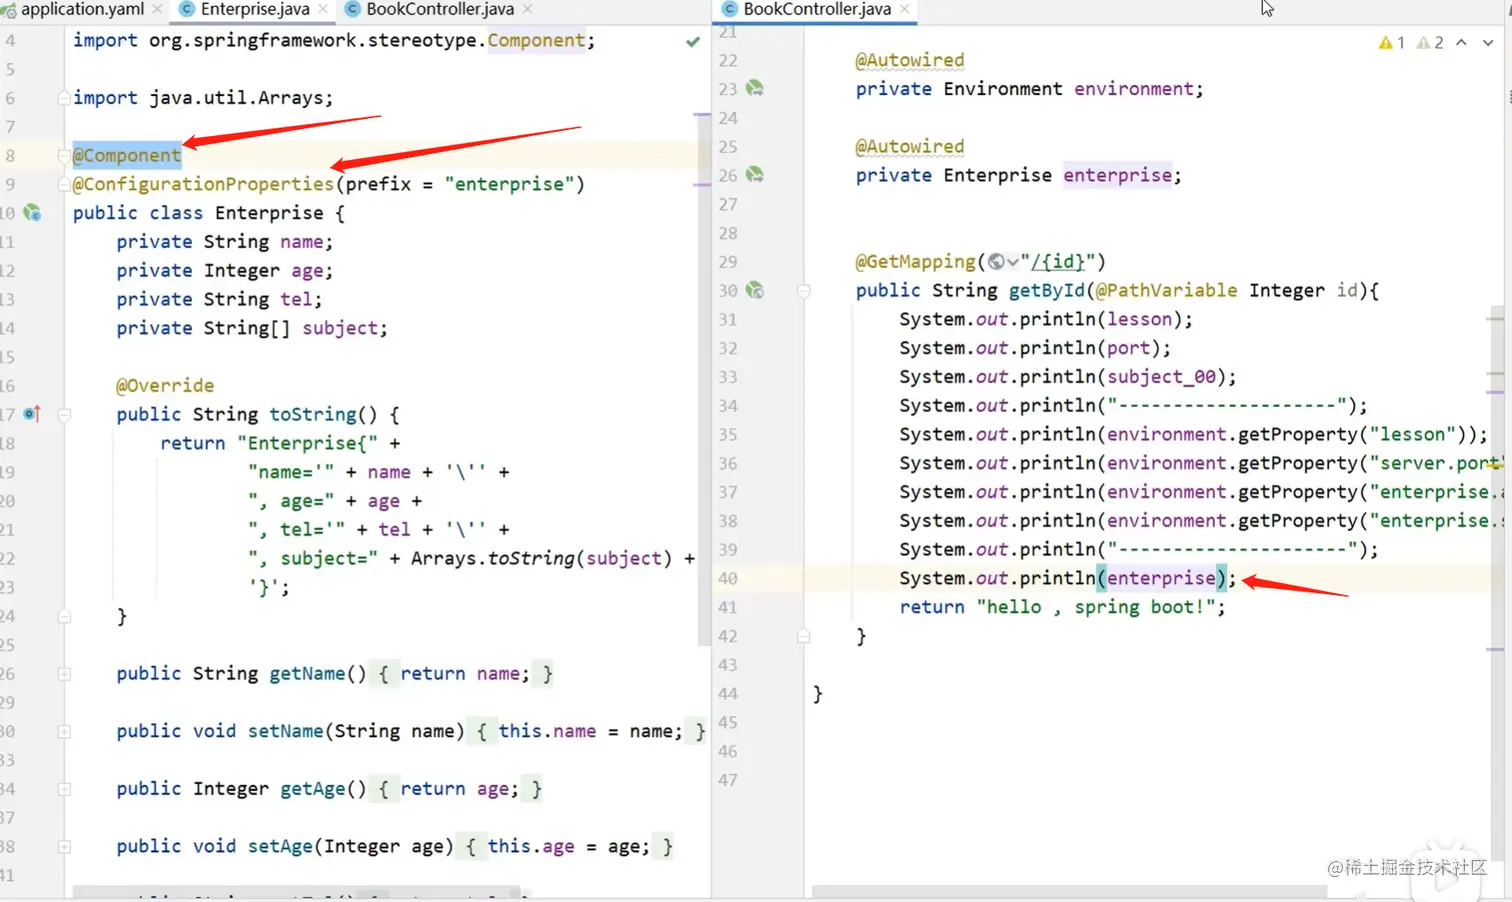This screenshot has width=1512, height=902.
Task: Select the Enterprise.java tab
Action: tap(255, 9)
